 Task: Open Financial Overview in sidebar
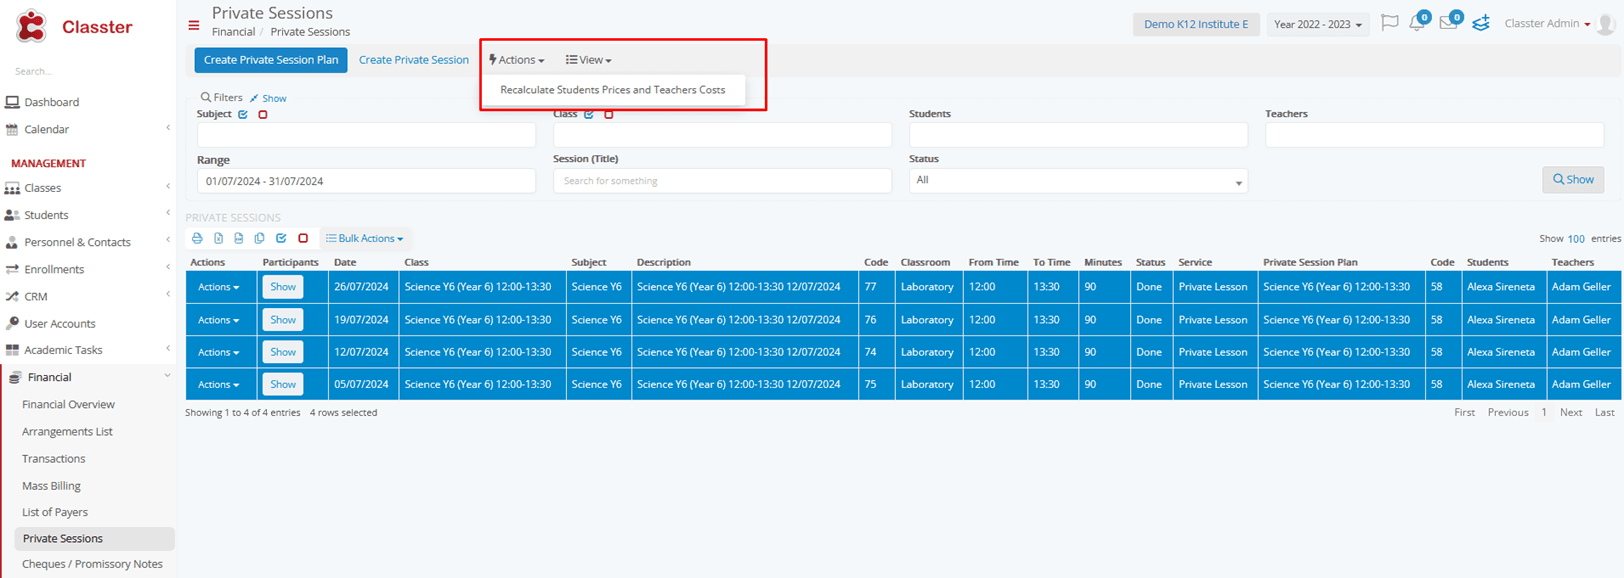click(68, 404)
